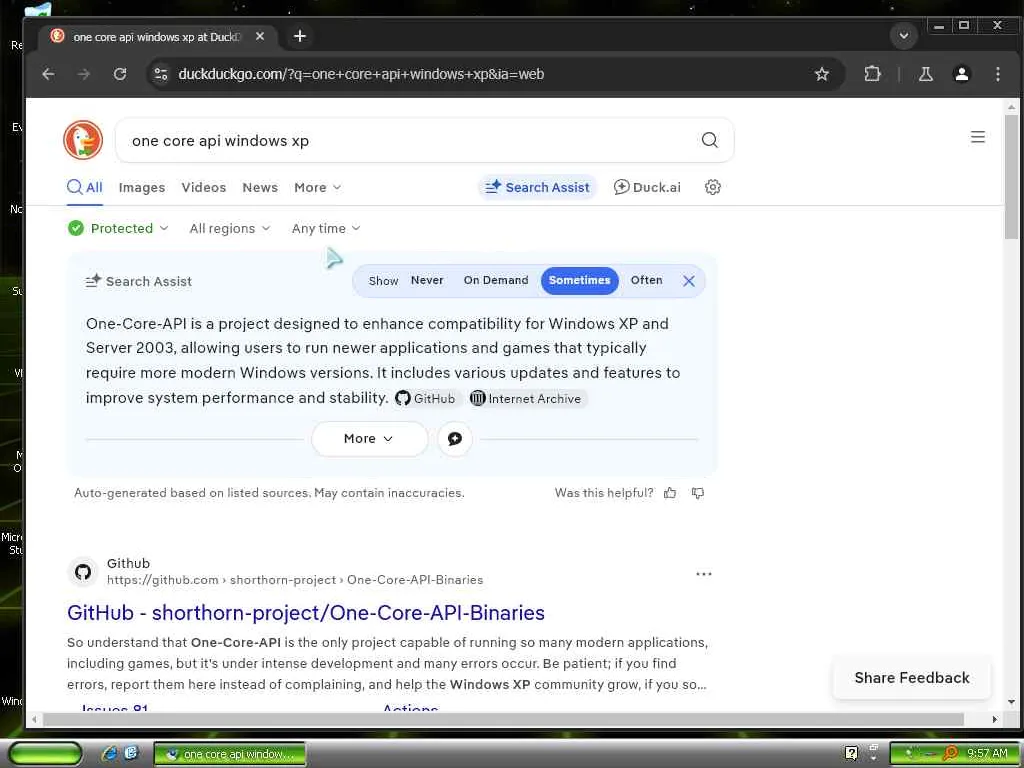Bookmark this page with star icon
Screen dimensions: 1024x768
(x=822, y=74)
